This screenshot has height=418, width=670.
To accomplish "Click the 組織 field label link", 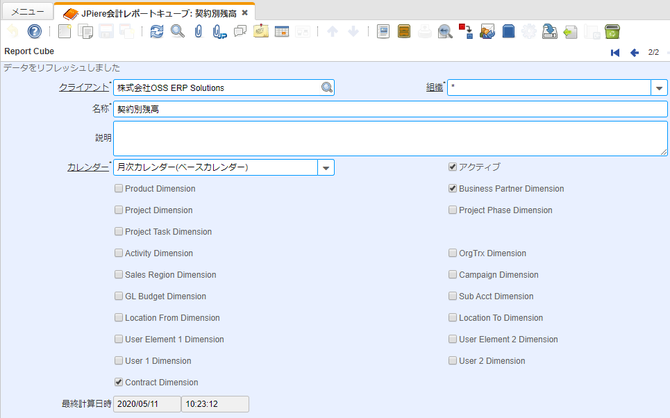I will tap(434, 88).
